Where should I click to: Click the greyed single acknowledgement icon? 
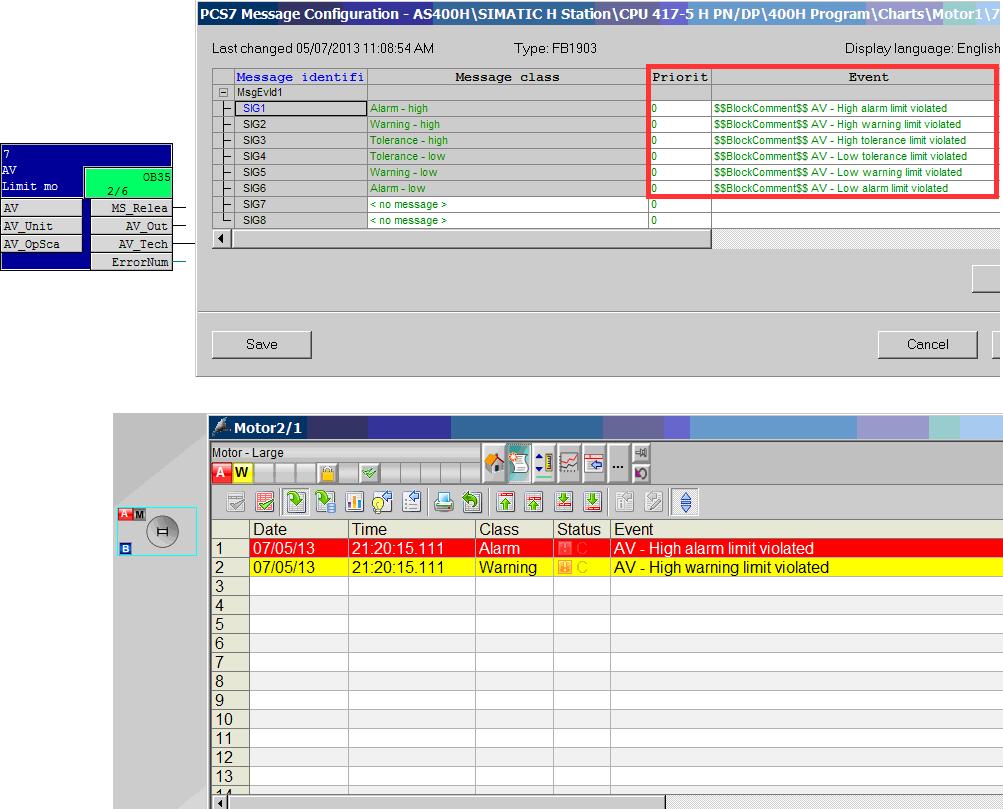click(x=236, y=502)
